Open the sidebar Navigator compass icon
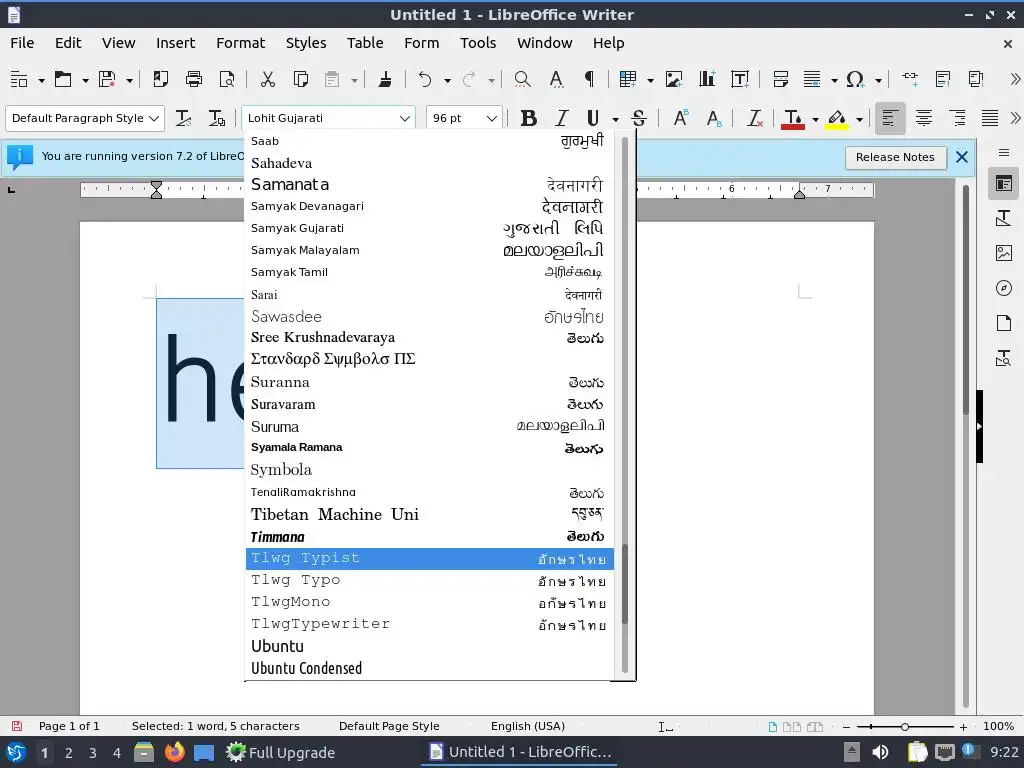This screenshot has width=1024, height=768. tap(1004, 288)
